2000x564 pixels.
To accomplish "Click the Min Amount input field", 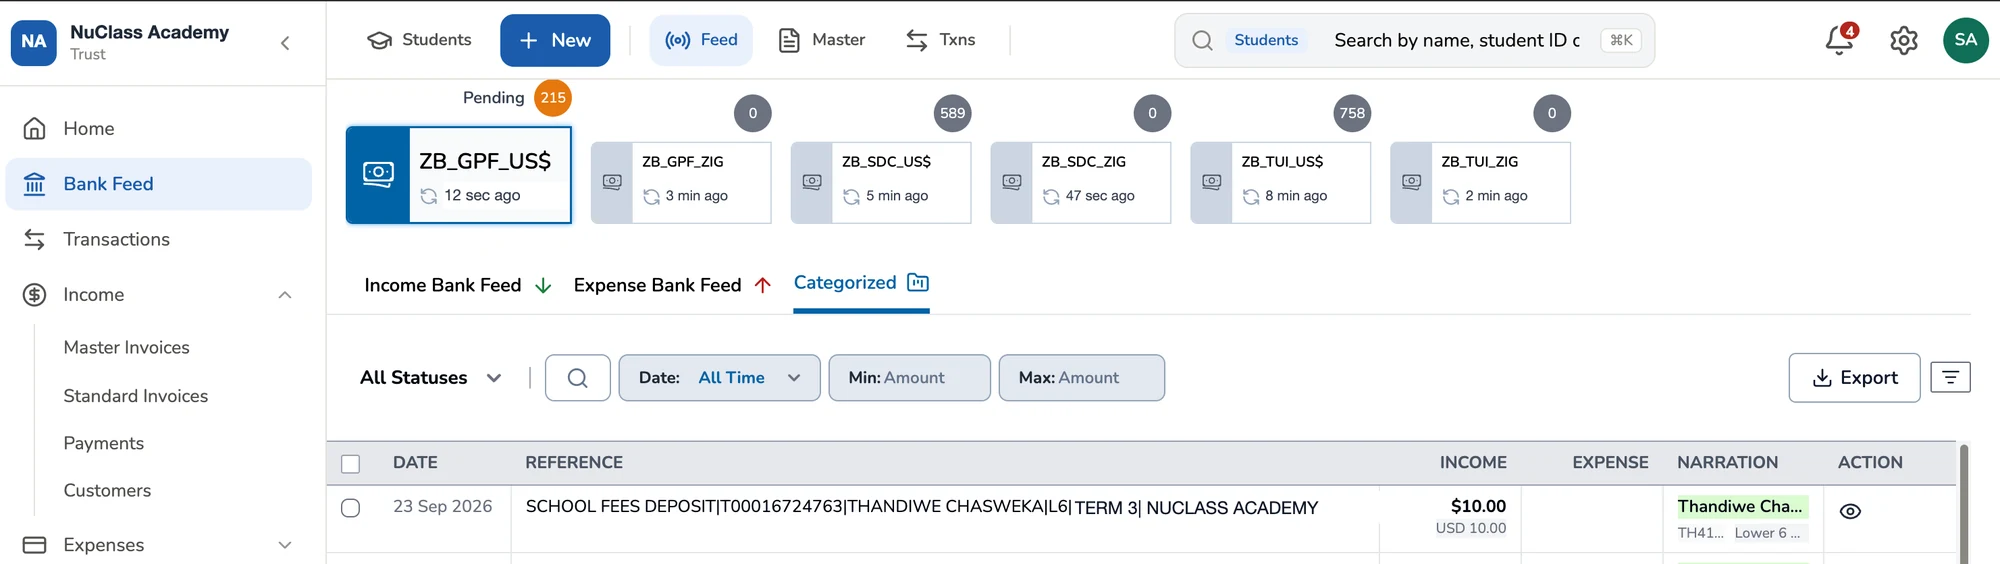I will tap(910, 378).
